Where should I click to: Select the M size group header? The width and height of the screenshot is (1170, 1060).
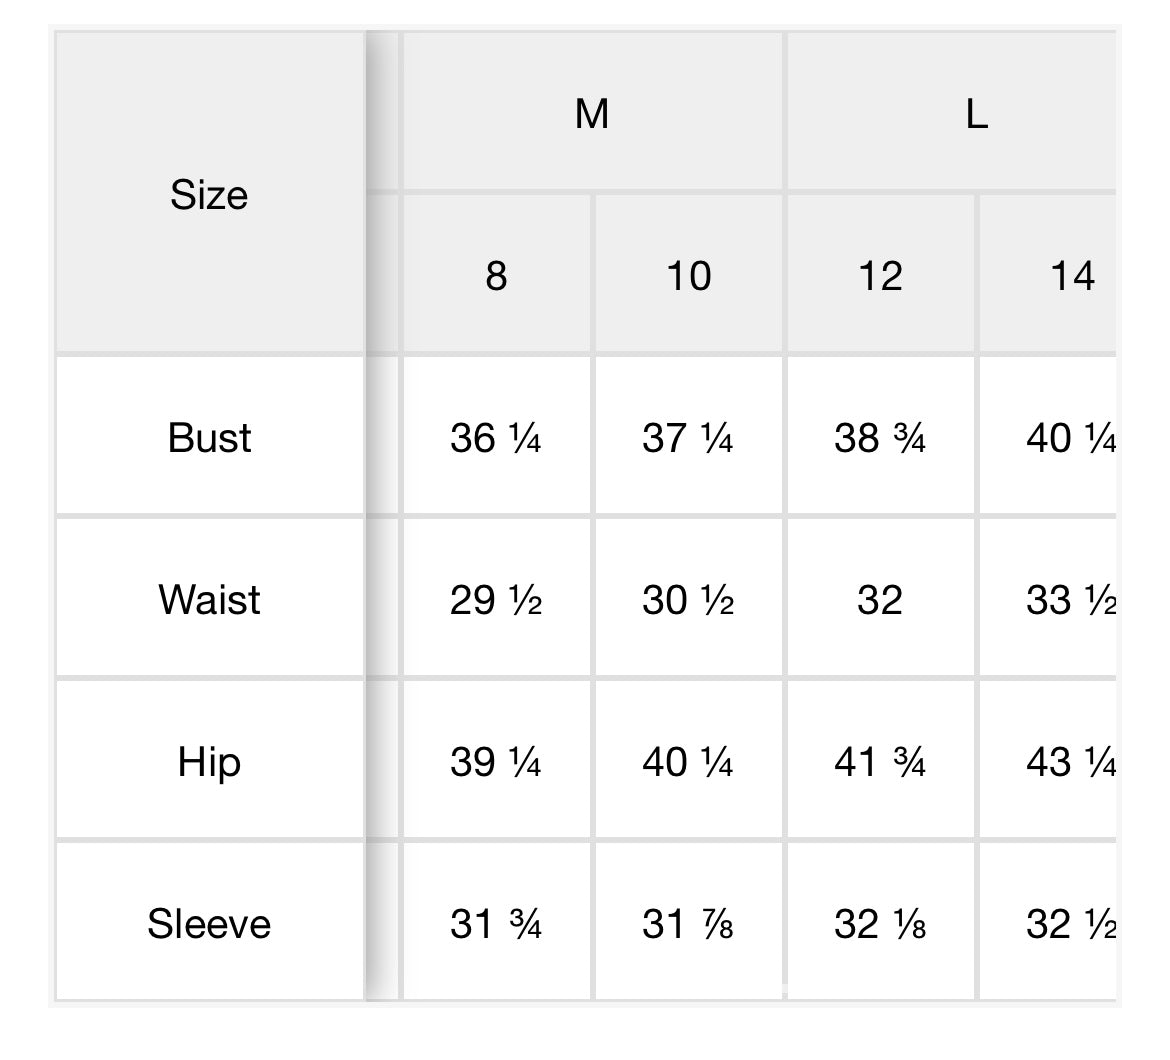pyautogui.click(x=592, y=114)
